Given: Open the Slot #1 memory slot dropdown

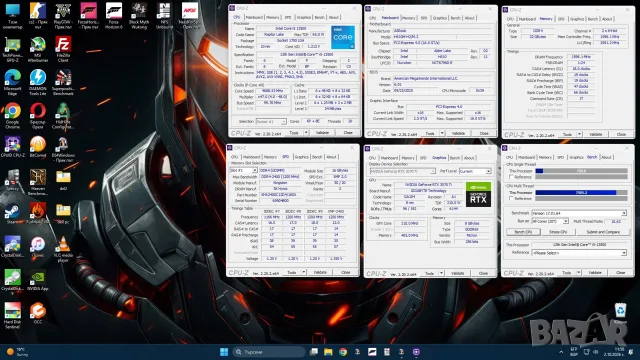Looking at the screenshot, I should click(244, 170).
